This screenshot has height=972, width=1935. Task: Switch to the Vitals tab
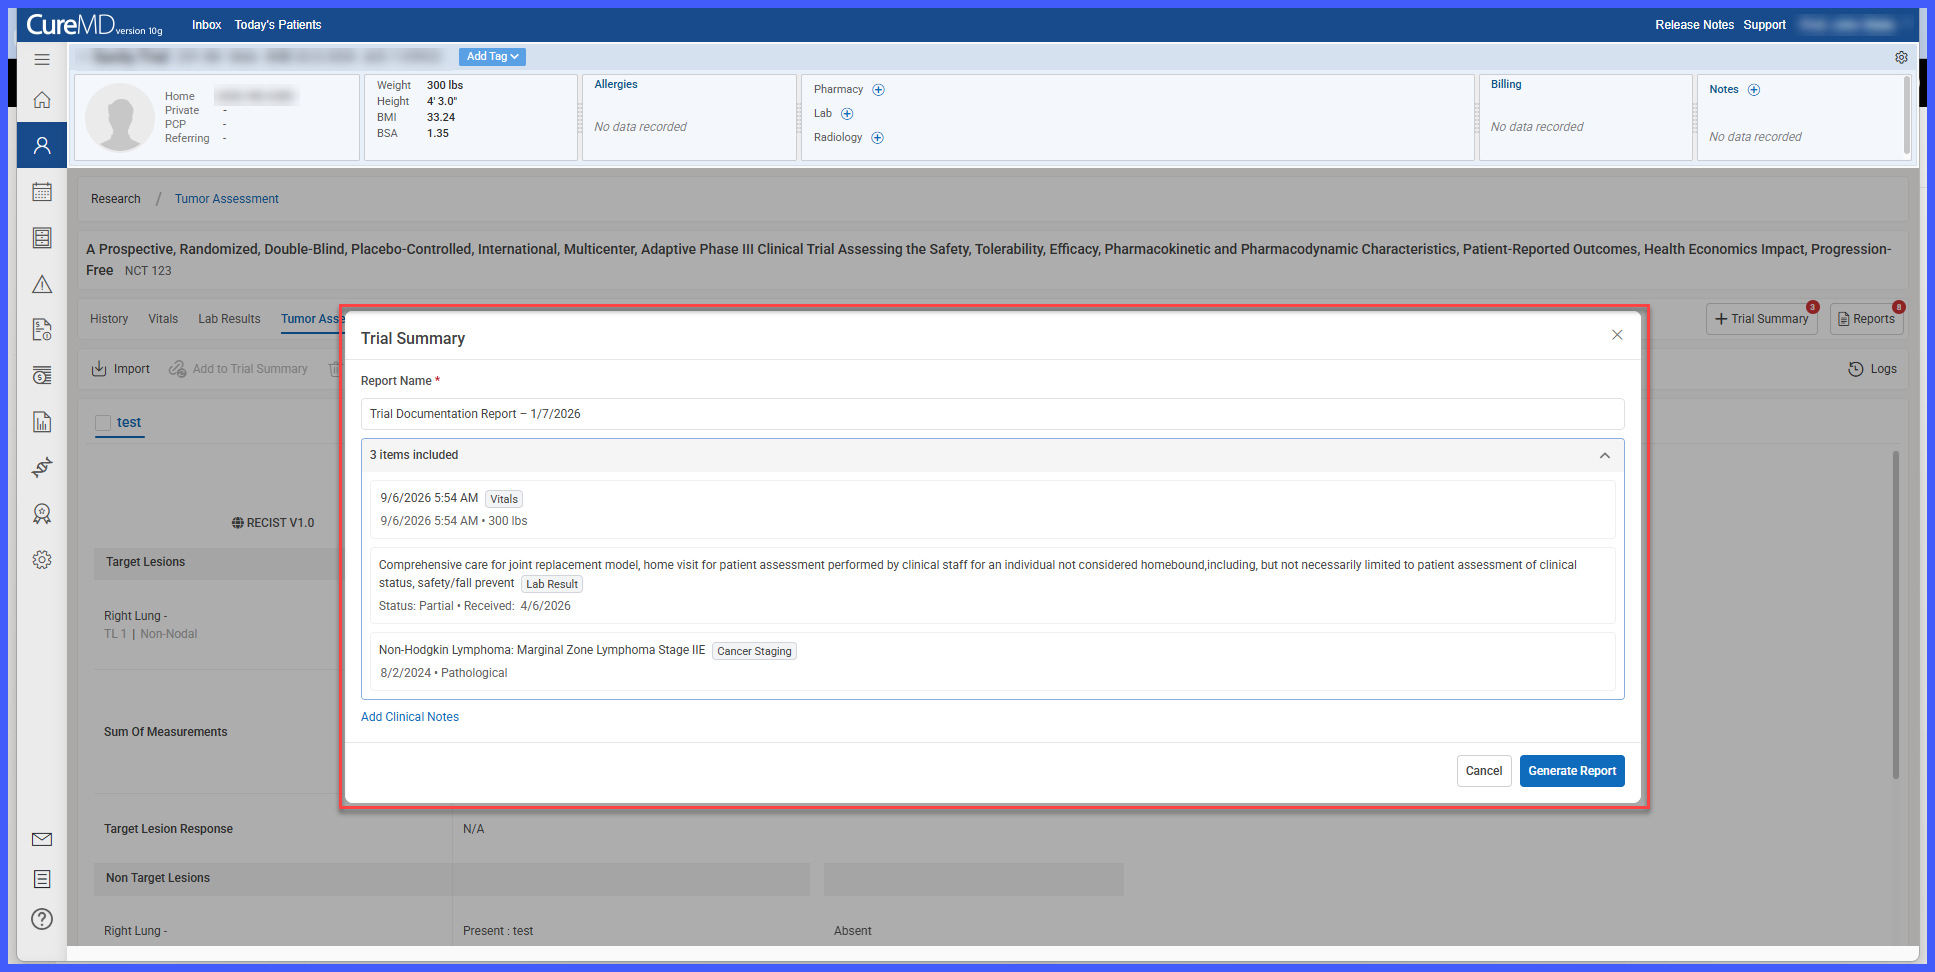coord(163,319)
